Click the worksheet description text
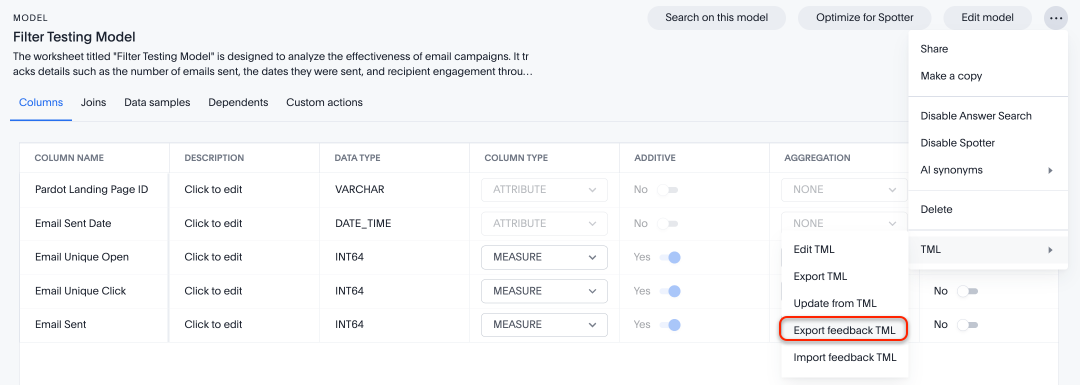 click(x=272, y=63)
